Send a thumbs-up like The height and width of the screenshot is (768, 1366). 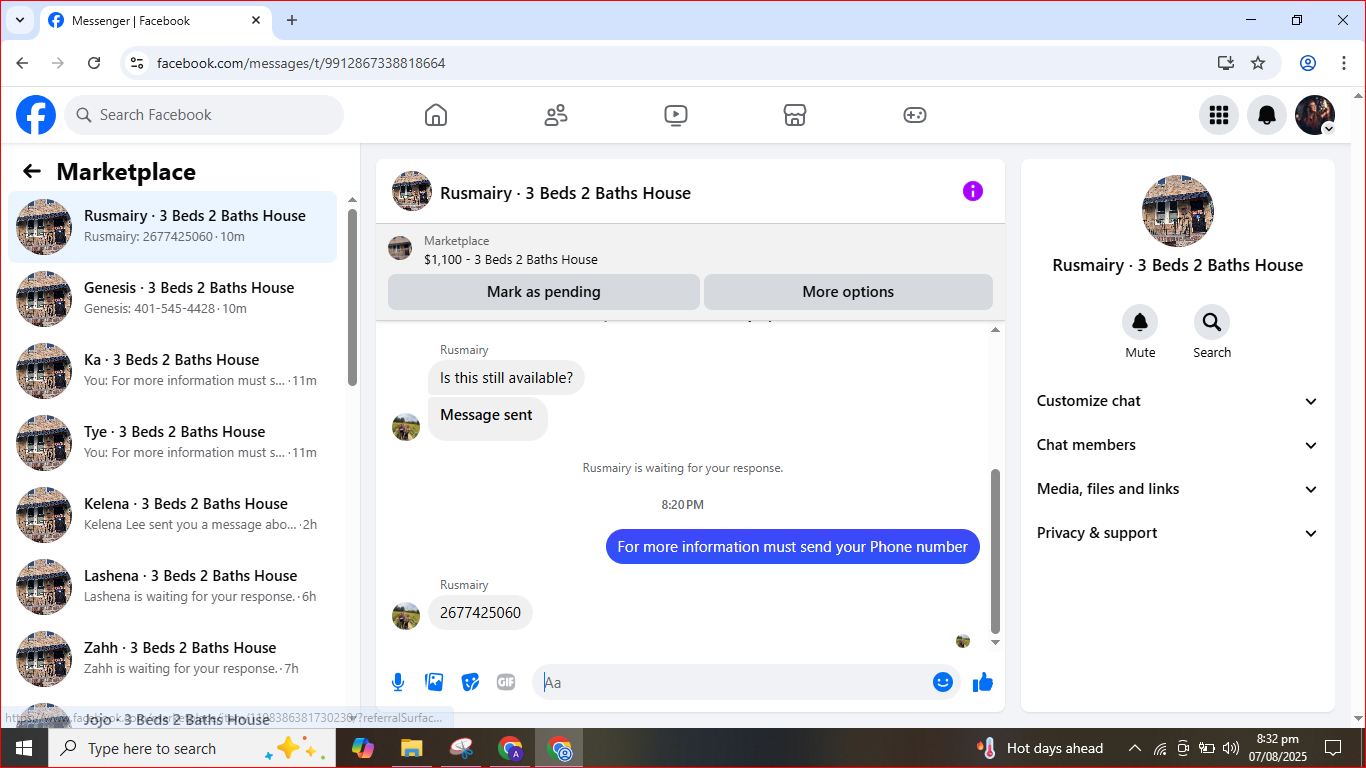point(983,682)
